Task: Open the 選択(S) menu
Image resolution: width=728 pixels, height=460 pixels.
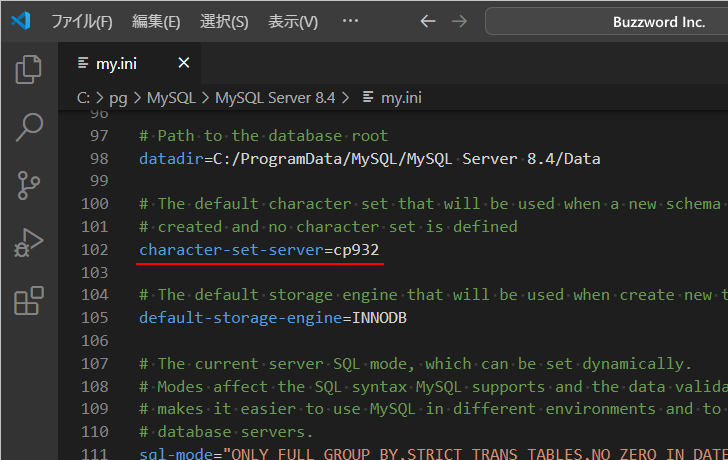Action: [x=224, y=21]
